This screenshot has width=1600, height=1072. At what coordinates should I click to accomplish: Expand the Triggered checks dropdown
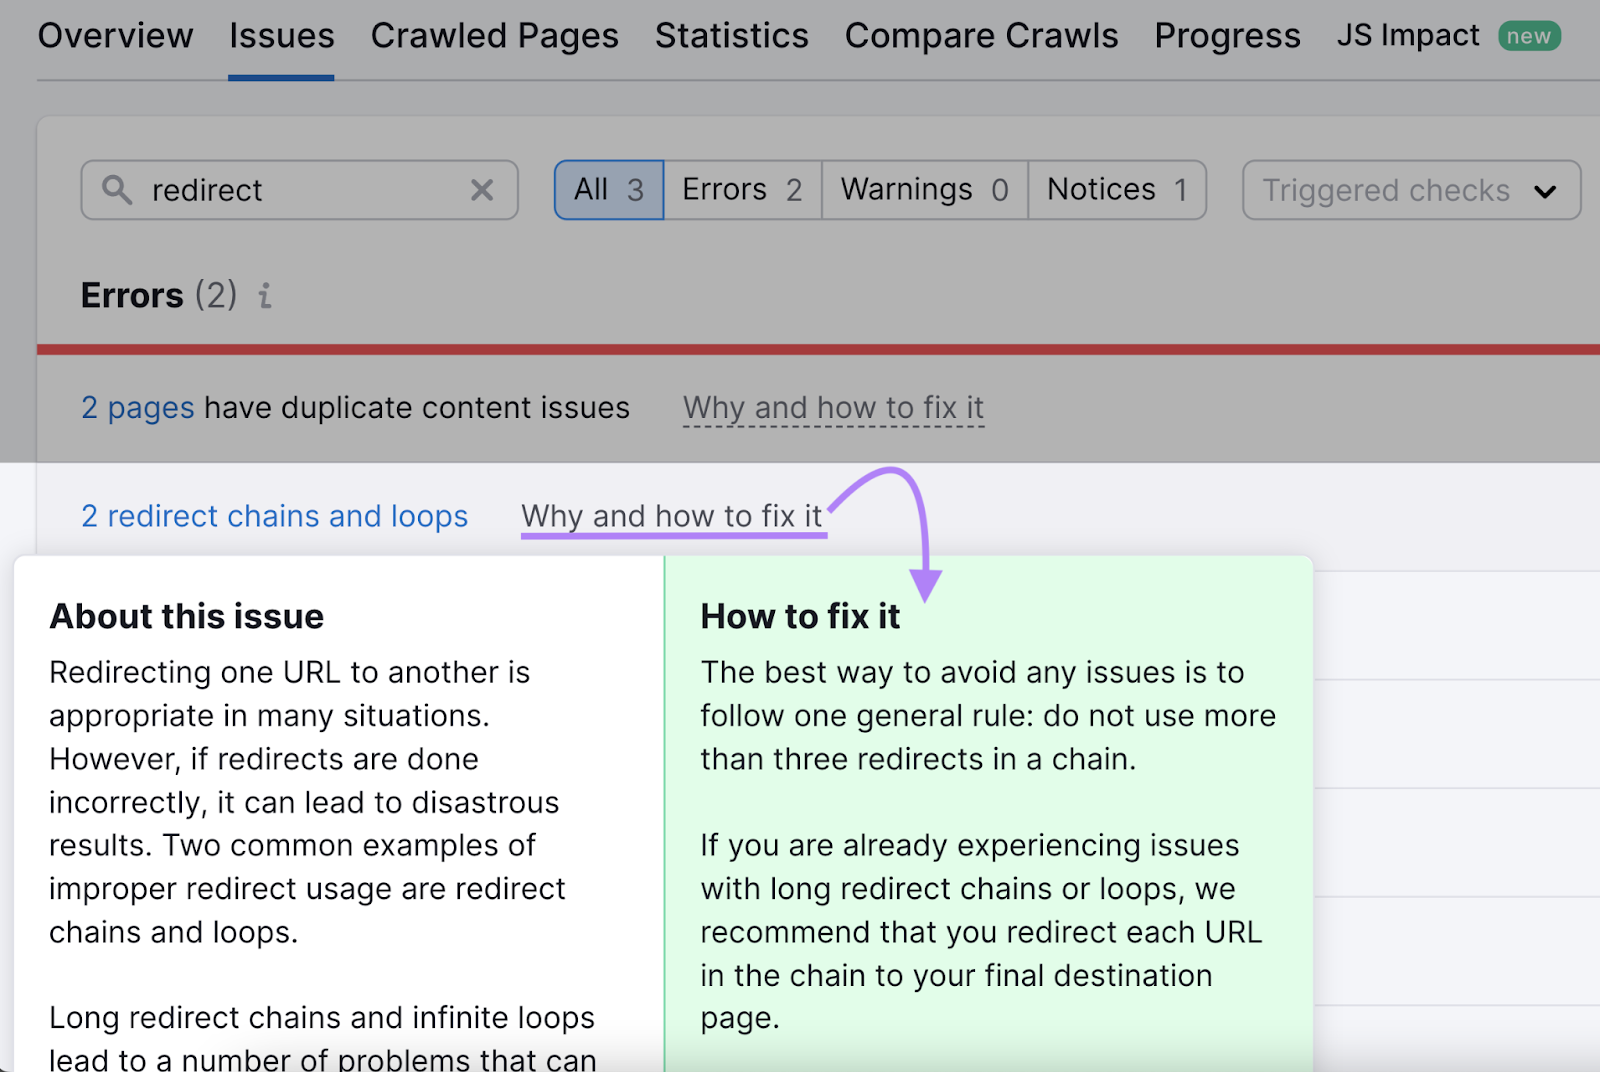tap(1411, 190)
